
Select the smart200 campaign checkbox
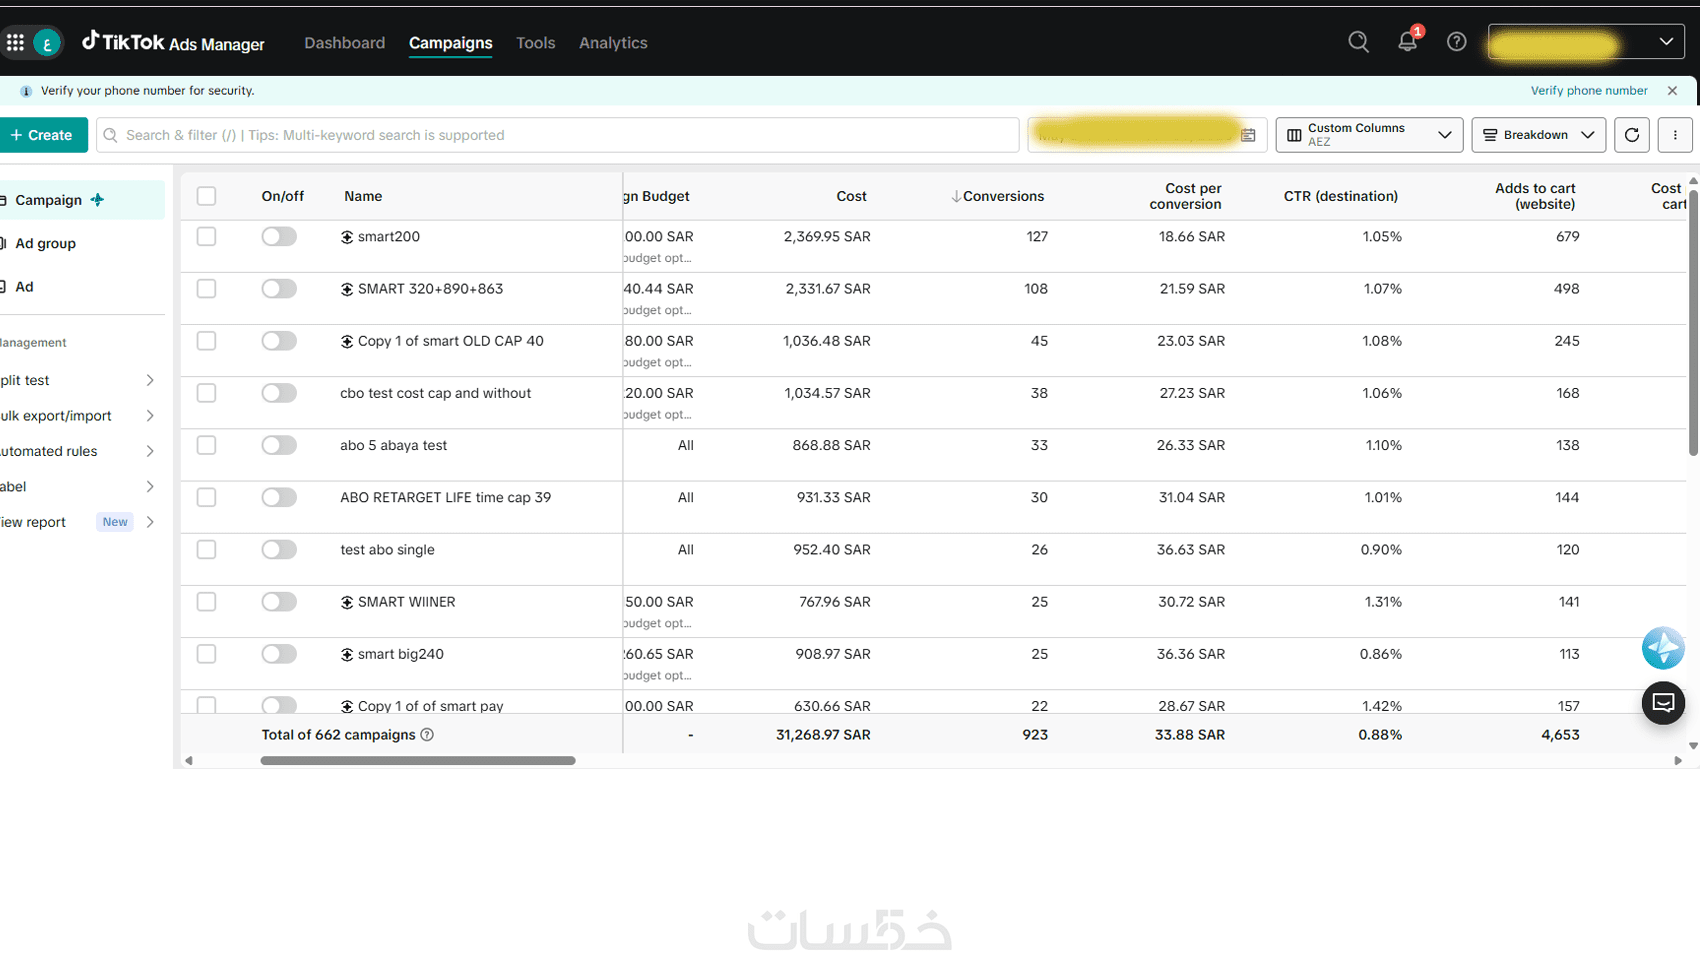[206, 237]
